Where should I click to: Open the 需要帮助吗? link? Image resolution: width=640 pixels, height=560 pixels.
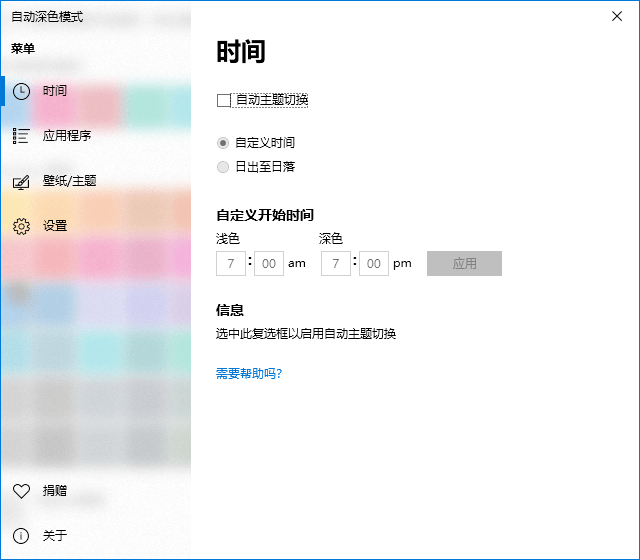(249, 373)
